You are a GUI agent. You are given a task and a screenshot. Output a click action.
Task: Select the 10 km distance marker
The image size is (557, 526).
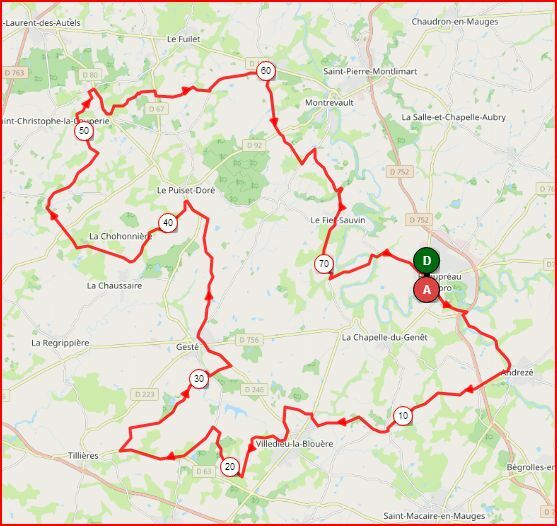(x=403, y=416)
